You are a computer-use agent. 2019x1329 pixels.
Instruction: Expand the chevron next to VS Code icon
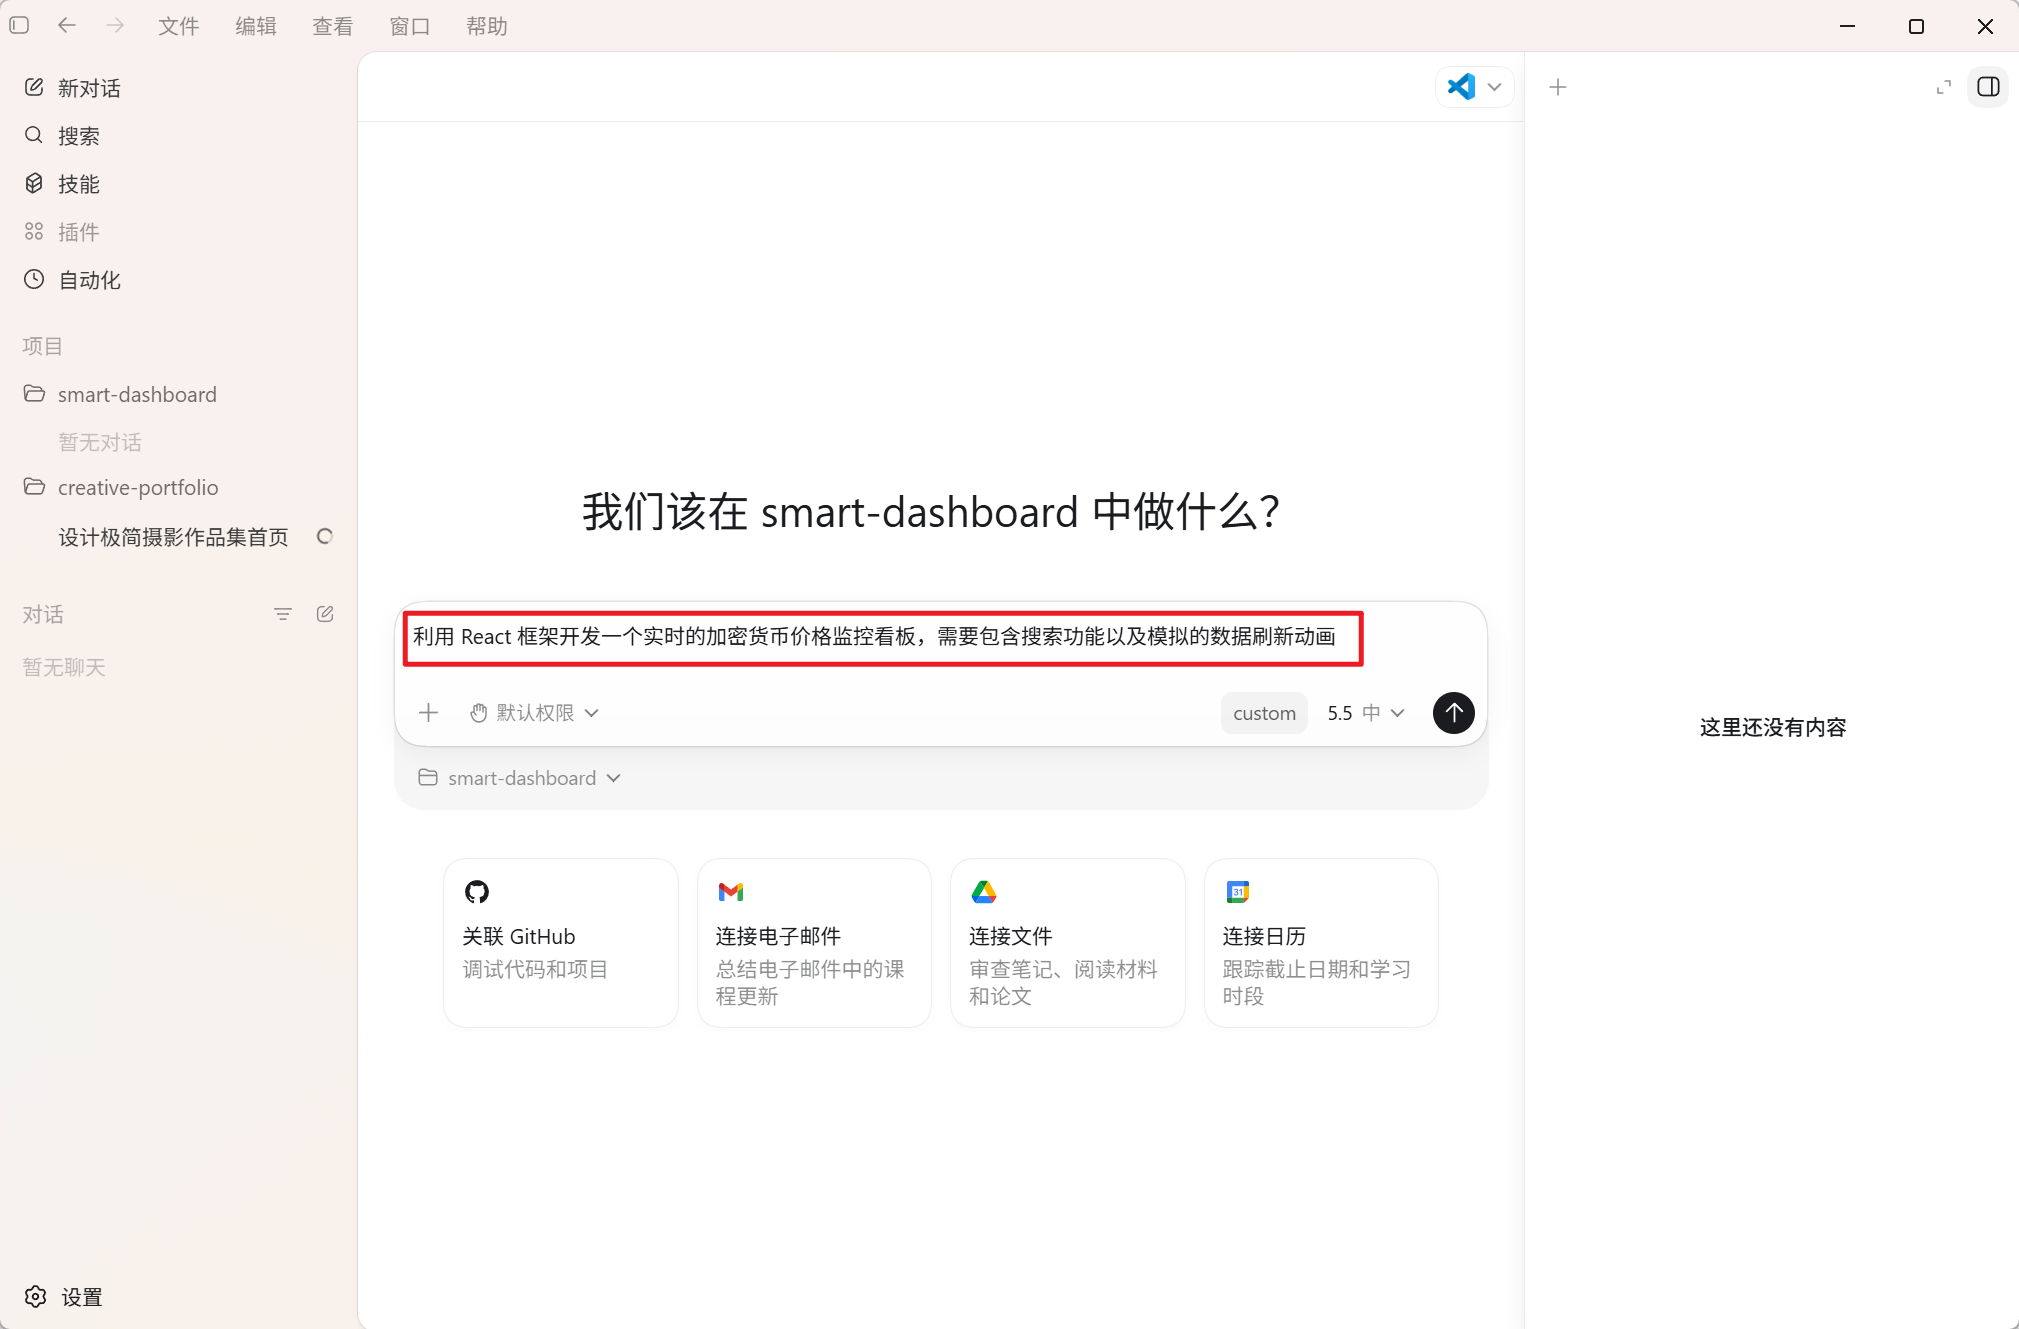(1494, 87)
